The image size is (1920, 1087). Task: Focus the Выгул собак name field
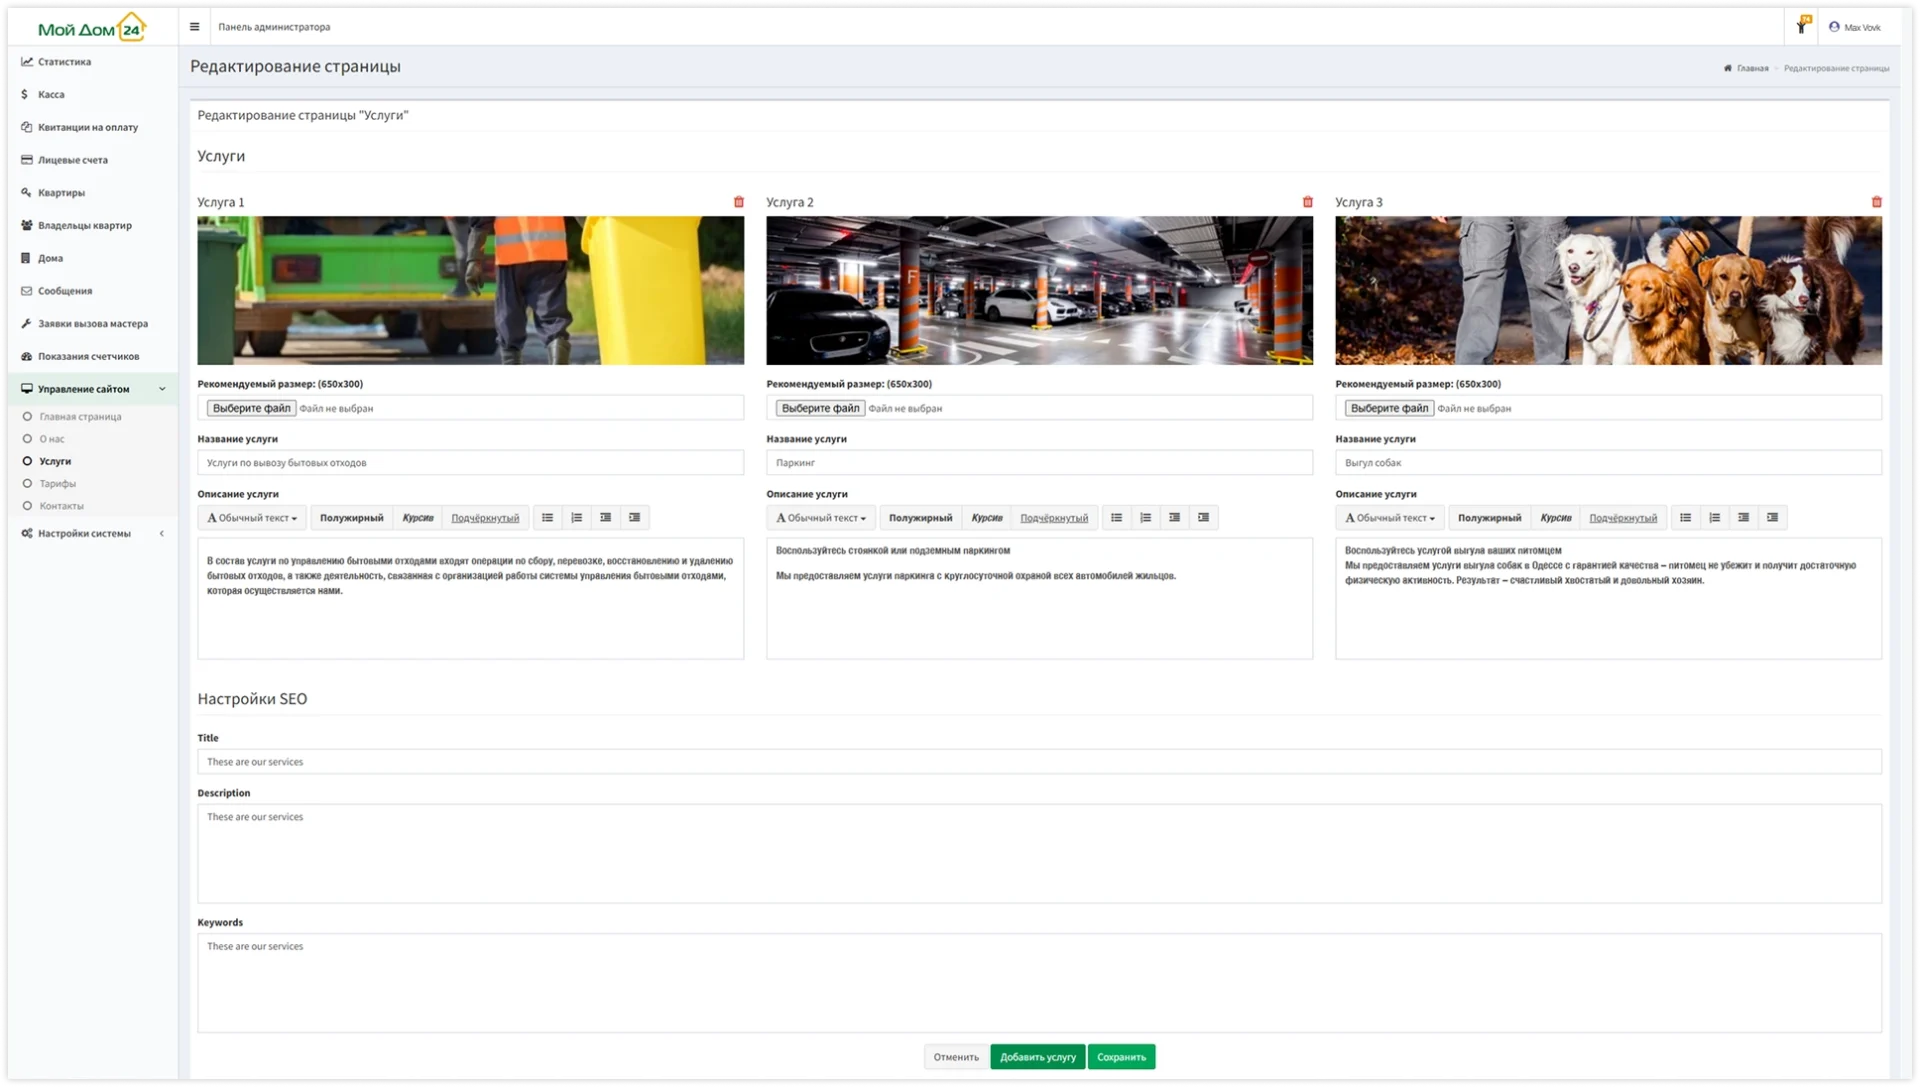[x=1608, y=463]
